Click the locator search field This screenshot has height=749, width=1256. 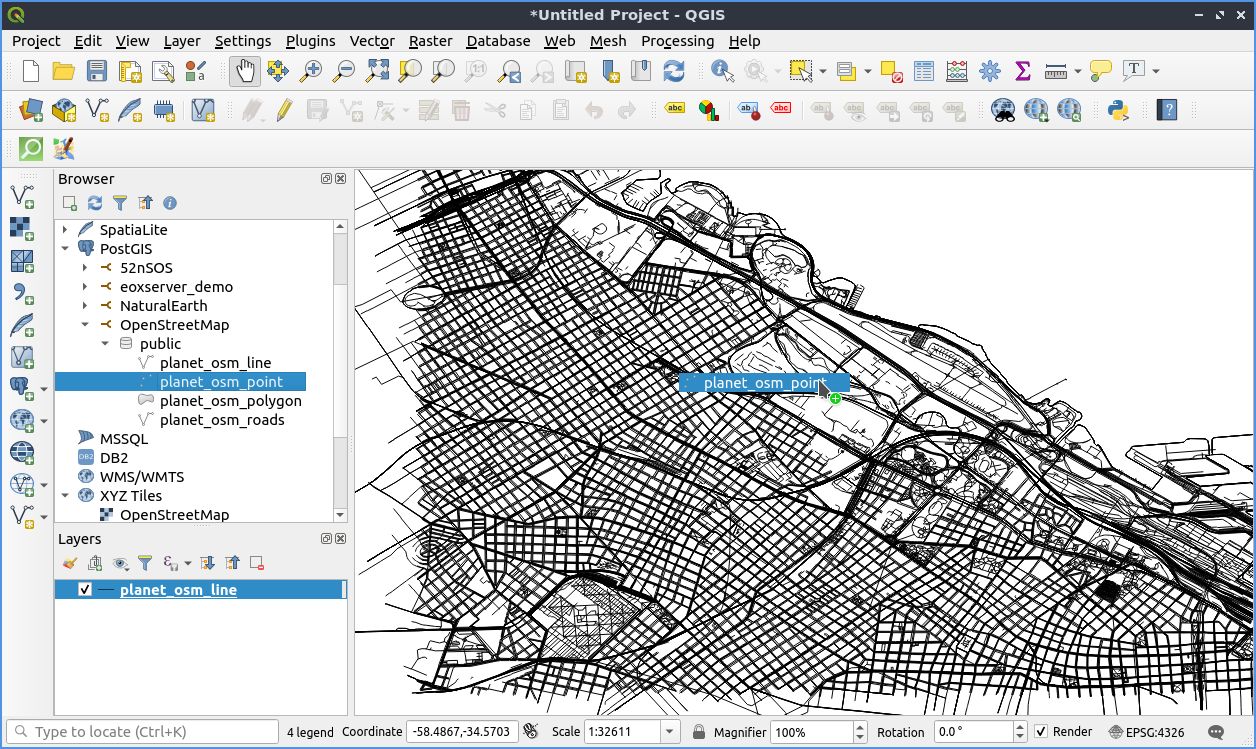point(142,732)
